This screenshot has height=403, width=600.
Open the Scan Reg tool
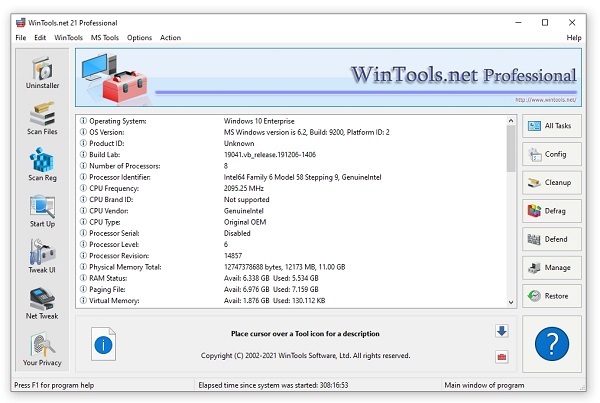tap(42, 165)
